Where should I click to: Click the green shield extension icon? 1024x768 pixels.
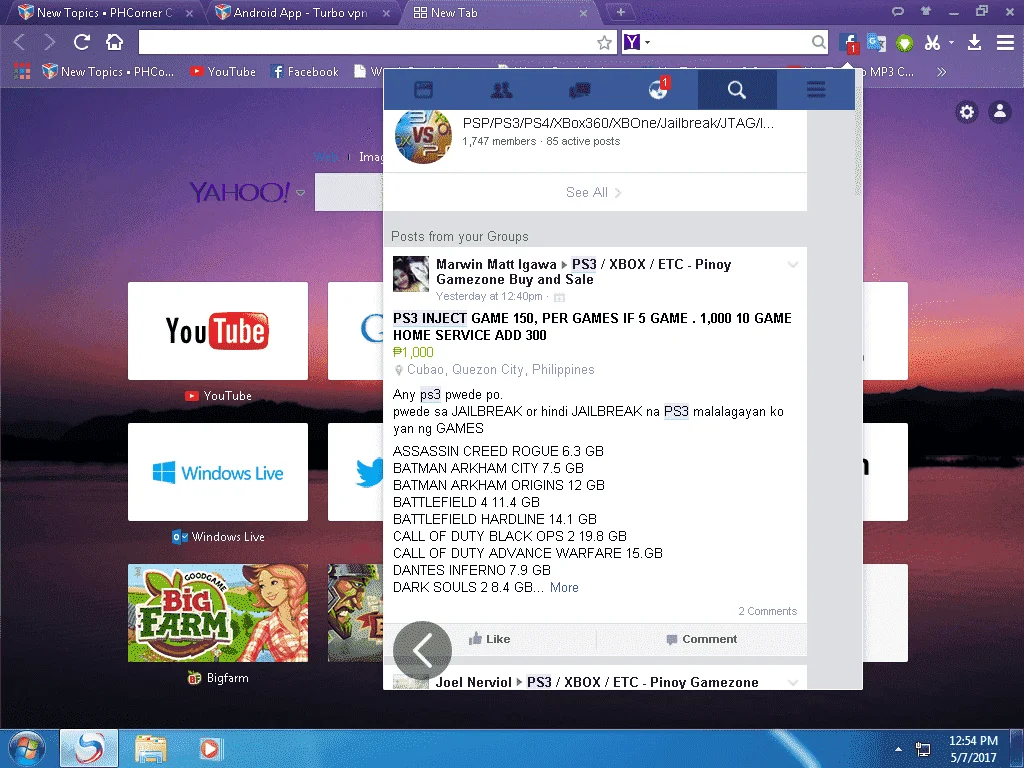[904, 43]
